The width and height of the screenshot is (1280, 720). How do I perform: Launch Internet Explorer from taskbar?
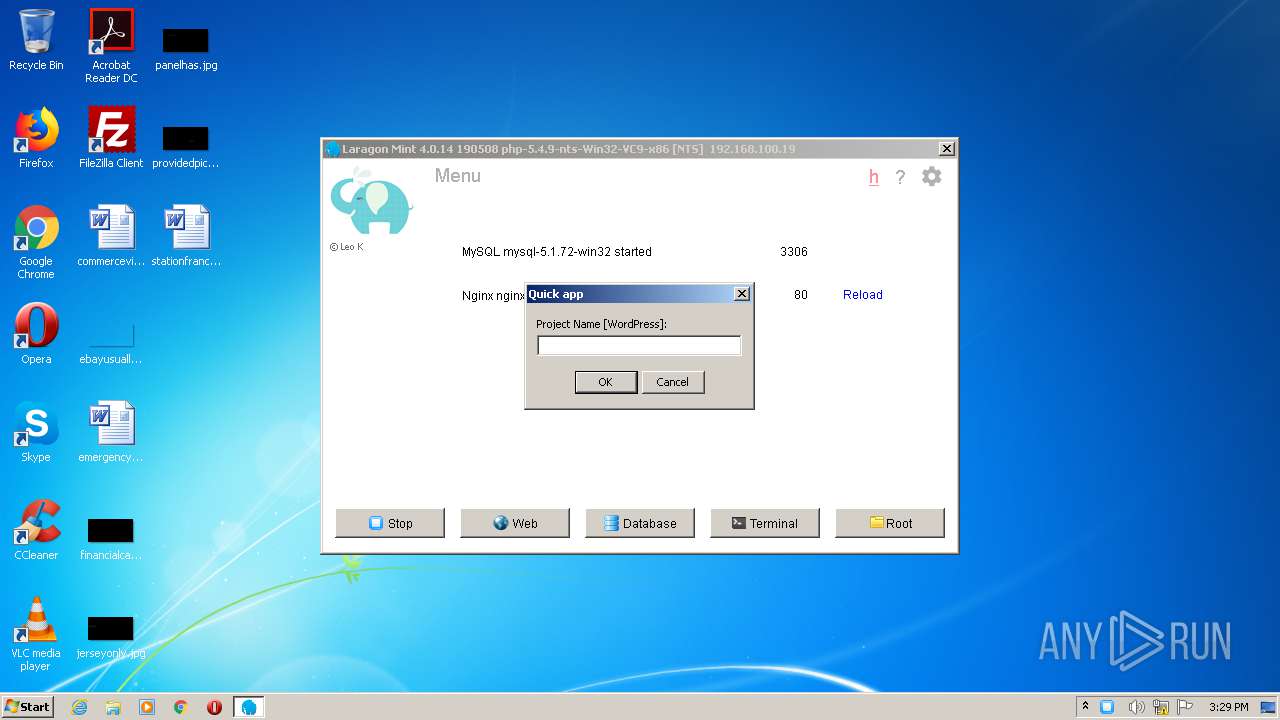point(79,707)
